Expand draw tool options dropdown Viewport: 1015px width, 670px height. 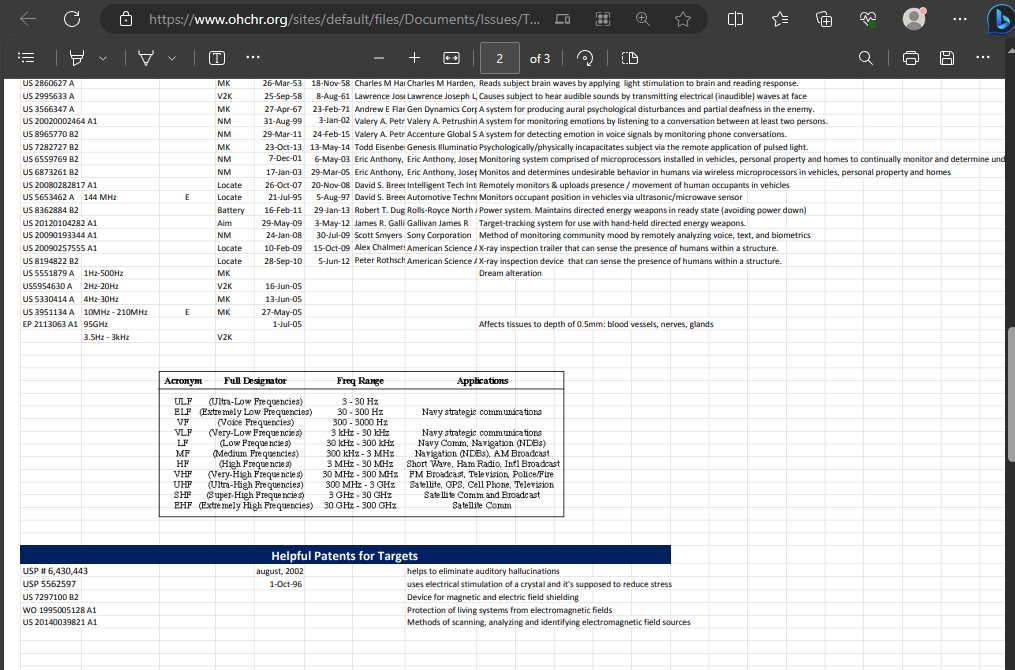coord(172,58)
